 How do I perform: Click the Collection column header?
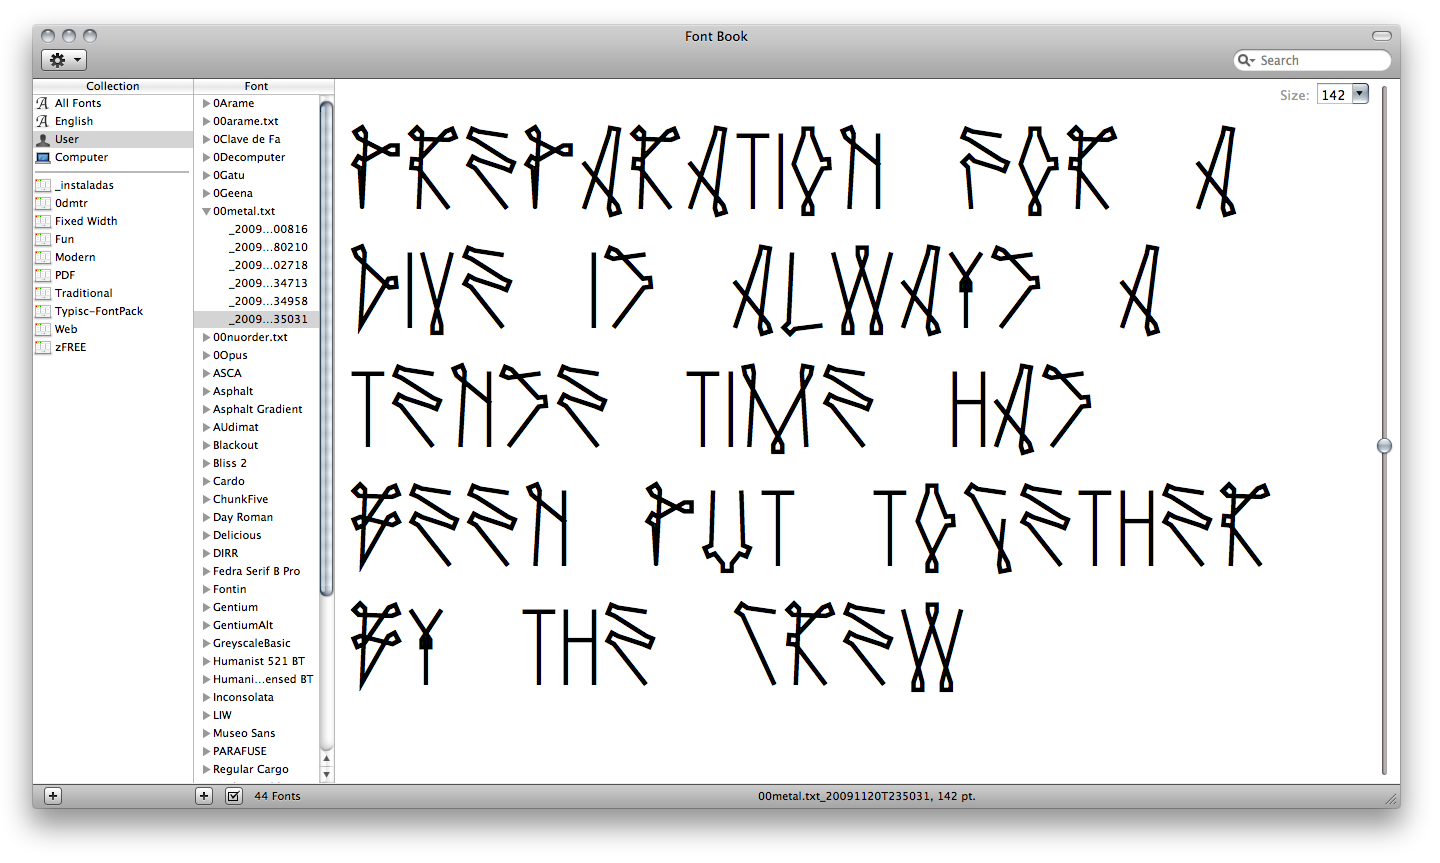[113, 86]
